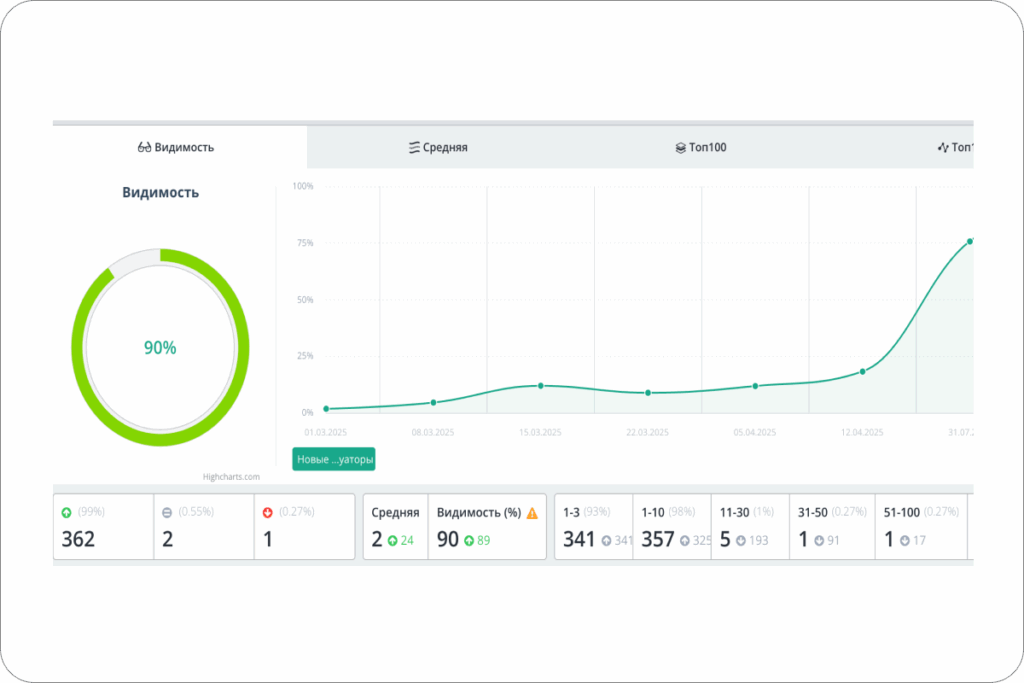Click the grey arrow next to 91
This screenshot has width=1024, height=683.
[819, 541]
